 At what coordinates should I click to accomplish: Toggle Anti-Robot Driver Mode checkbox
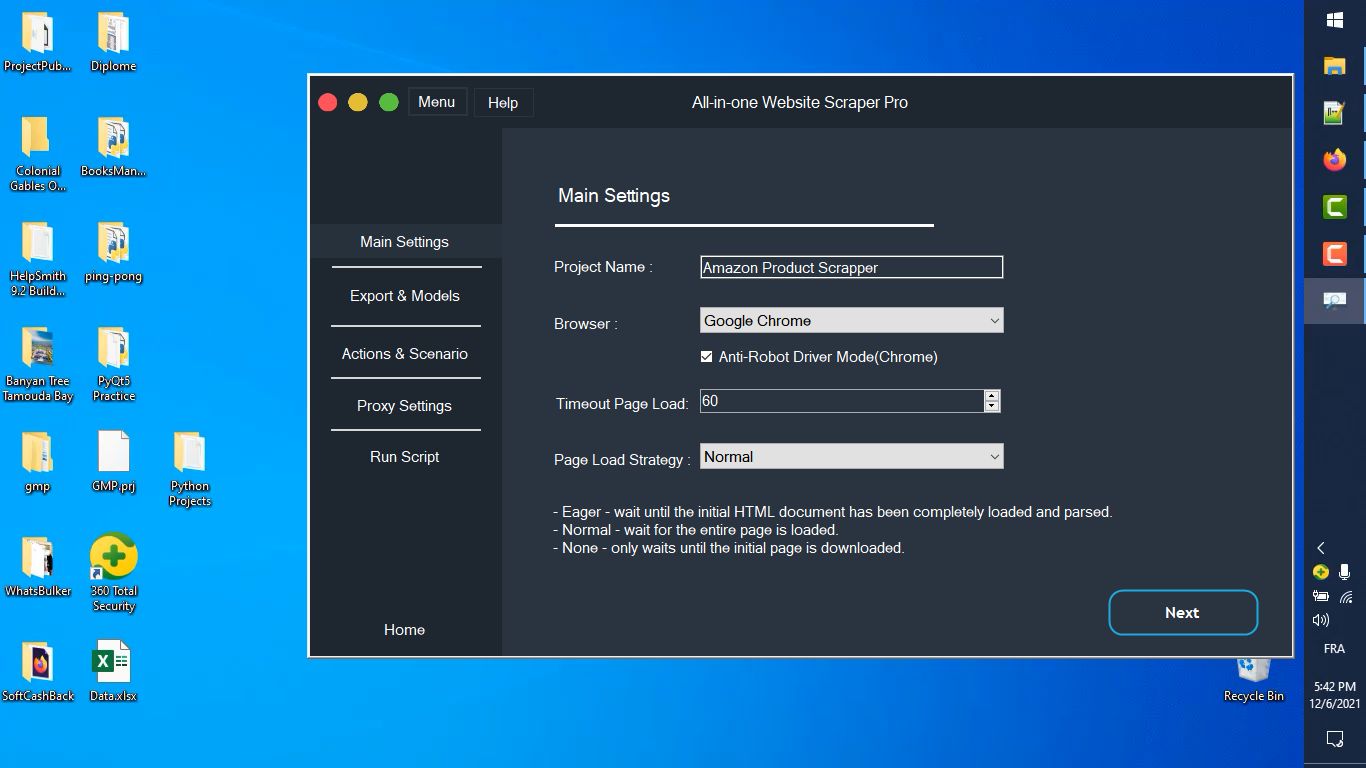pos(707,357)
